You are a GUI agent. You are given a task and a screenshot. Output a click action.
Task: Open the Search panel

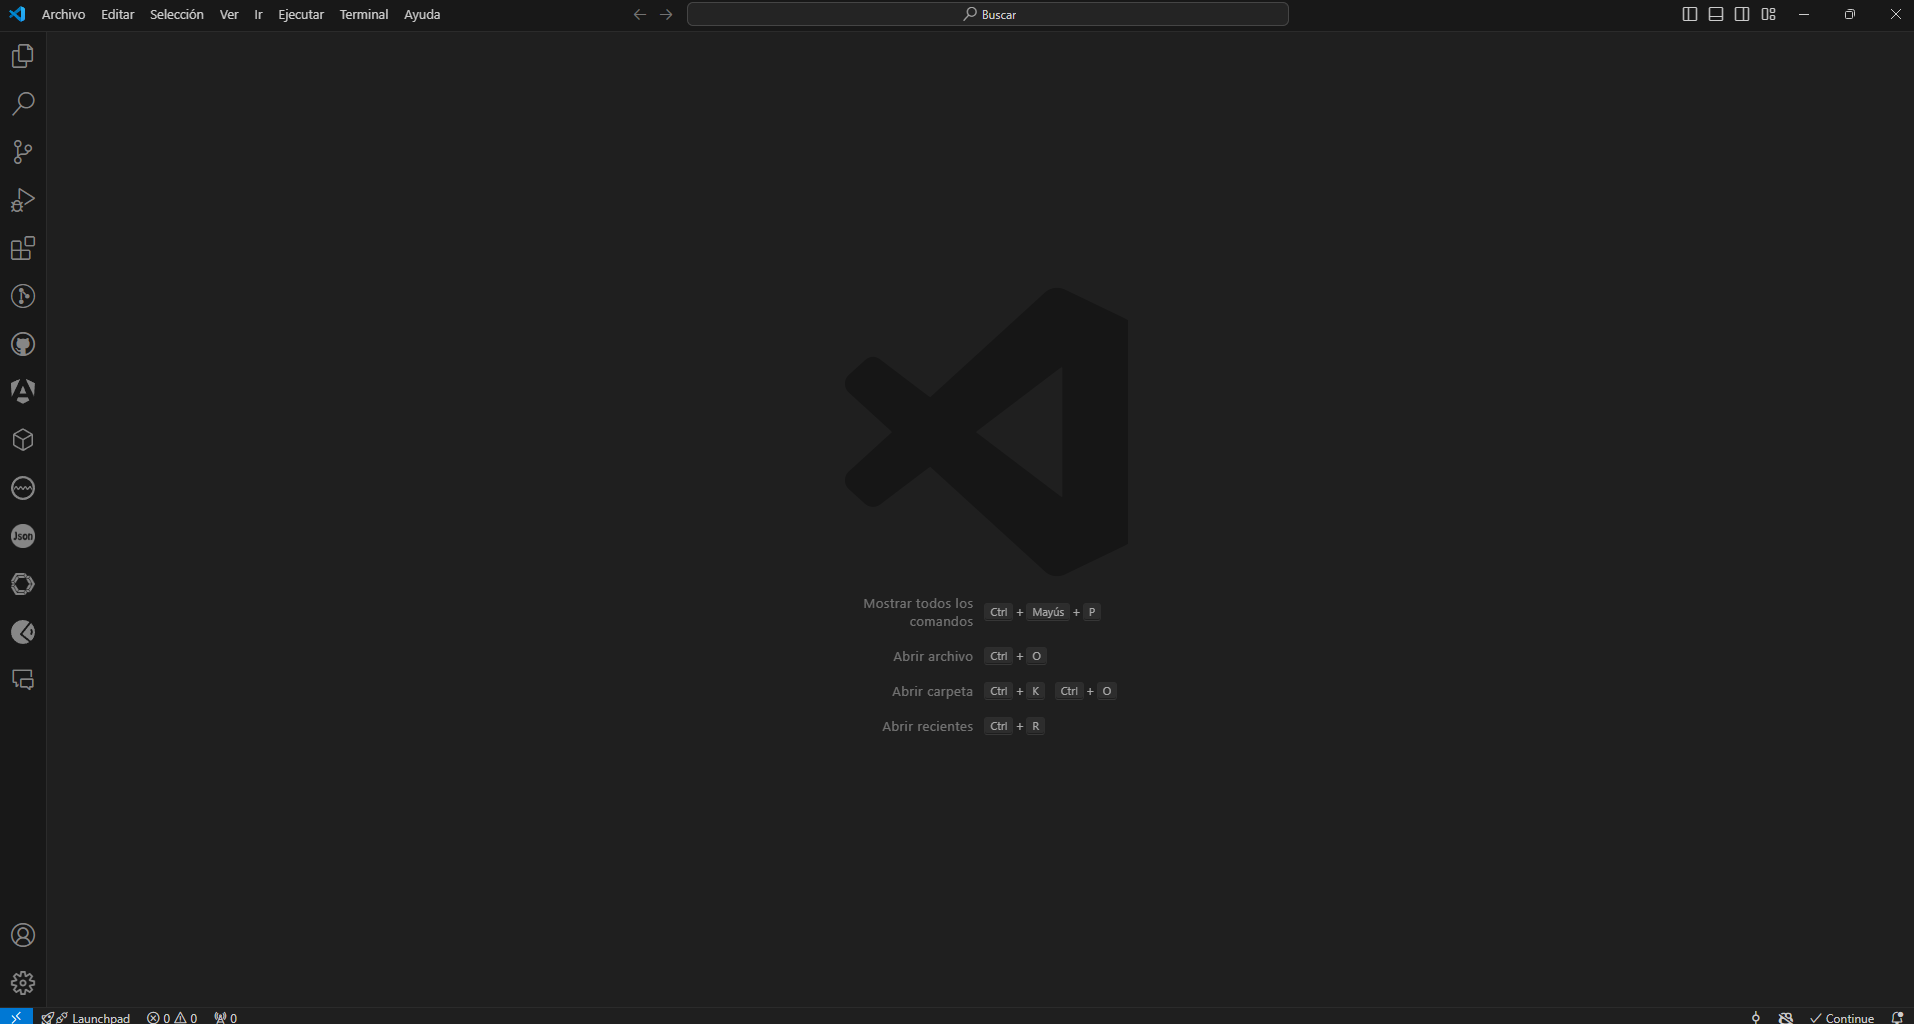coord(22,104)
